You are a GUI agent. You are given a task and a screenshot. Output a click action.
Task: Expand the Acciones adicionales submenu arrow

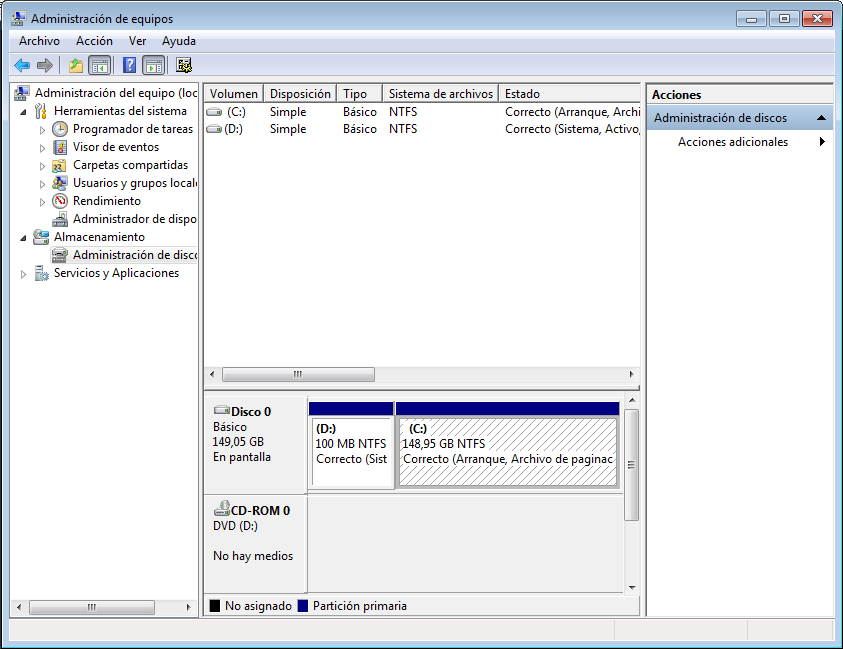pos(822,142)
